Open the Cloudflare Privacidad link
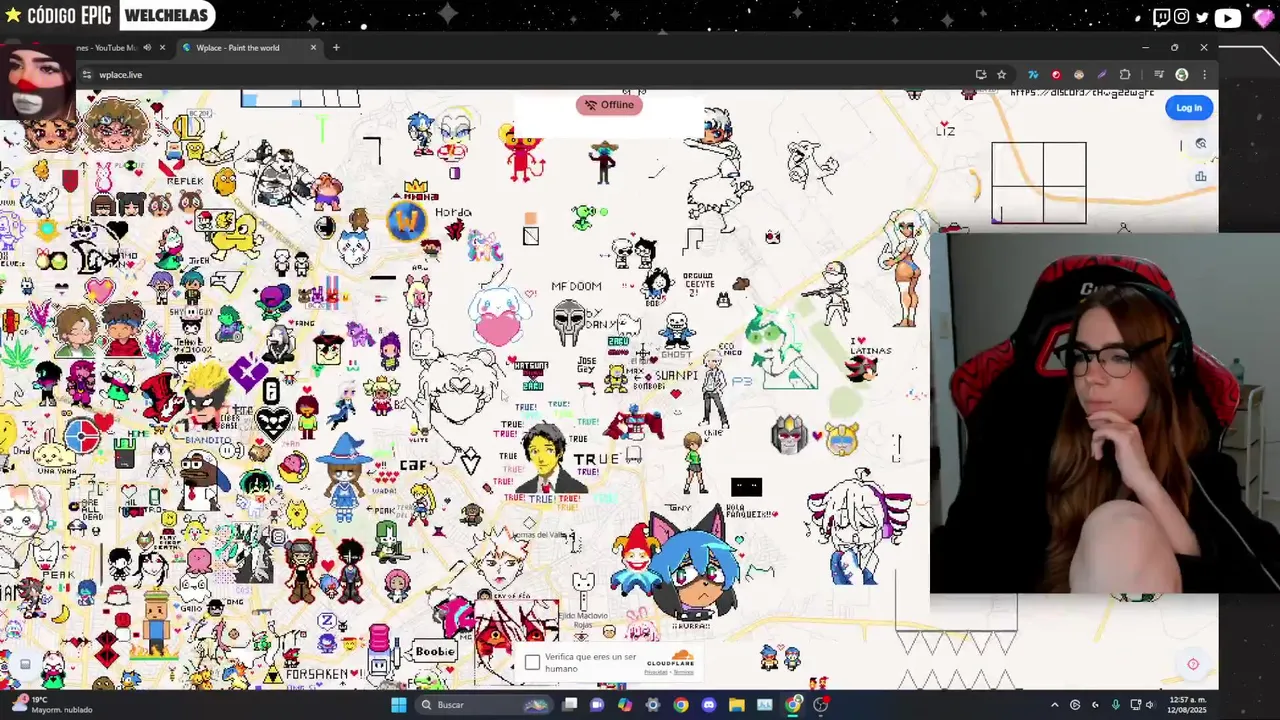This screenshot has height=720, width=1280. tap(656, 672)
